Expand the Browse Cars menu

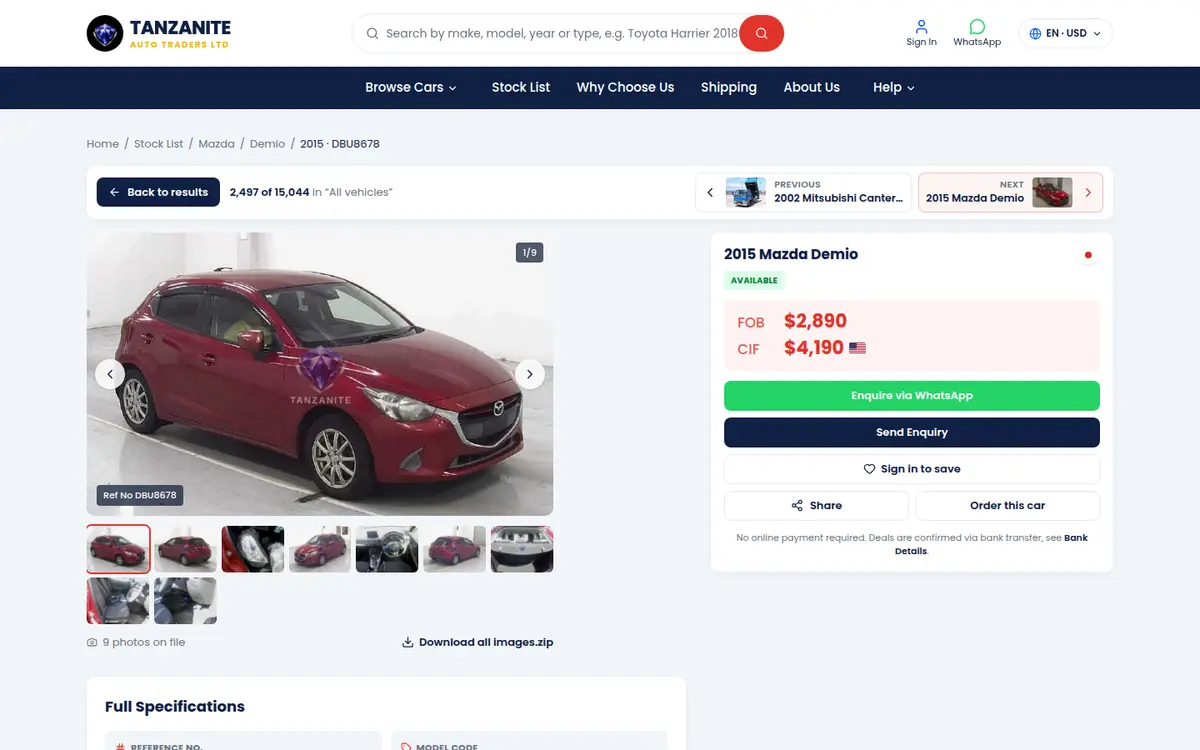click(x=411, y=88)
